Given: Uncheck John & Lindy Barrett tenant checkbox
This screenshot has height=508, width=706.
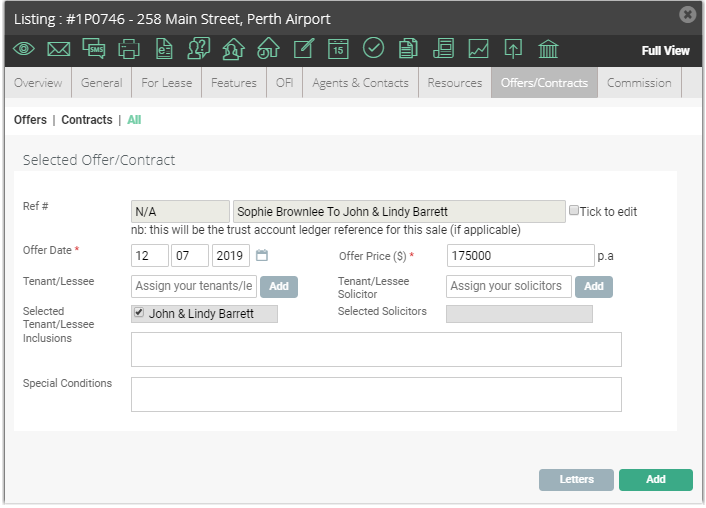Looking at the screenshot, I should (139, 312).
